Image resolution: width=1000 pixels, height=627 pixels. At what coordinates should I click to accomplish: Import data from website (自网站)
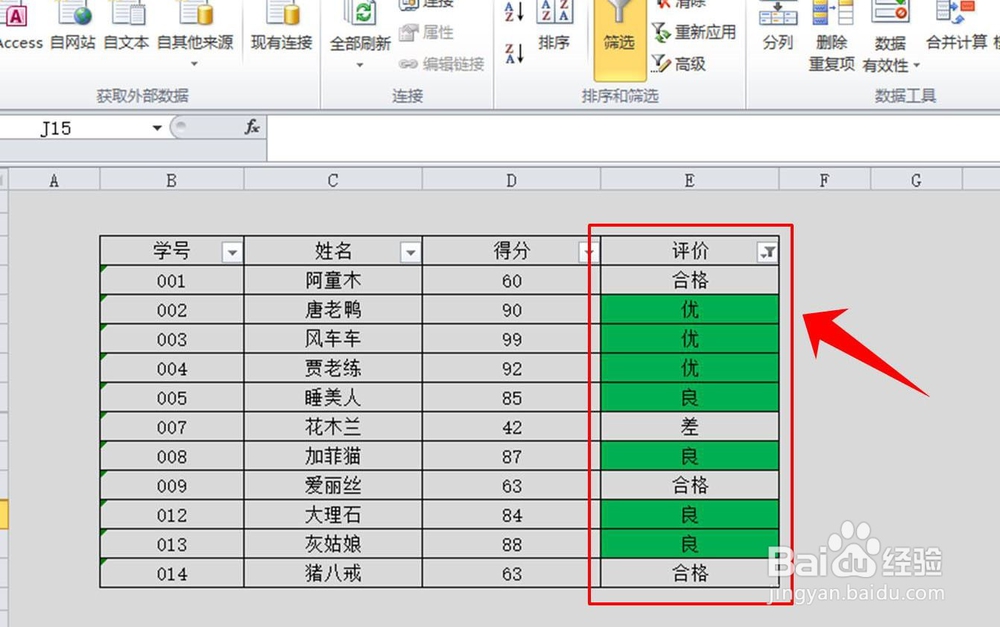point(73,26)
